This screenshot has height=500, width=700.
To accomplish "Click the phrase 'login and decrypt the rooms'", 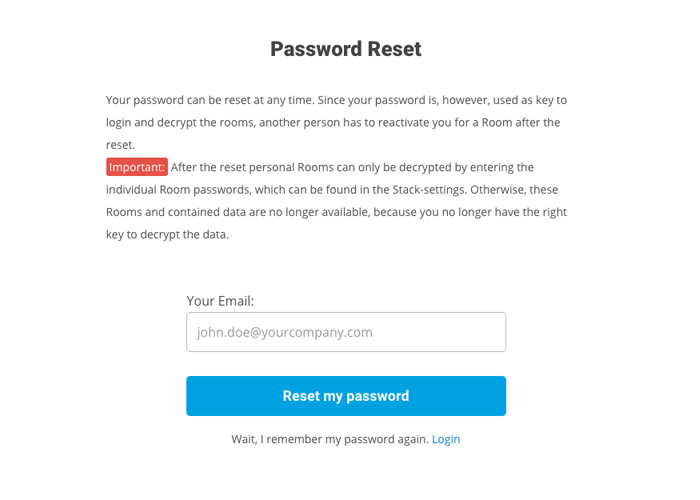I will click(x=182, y=122).
